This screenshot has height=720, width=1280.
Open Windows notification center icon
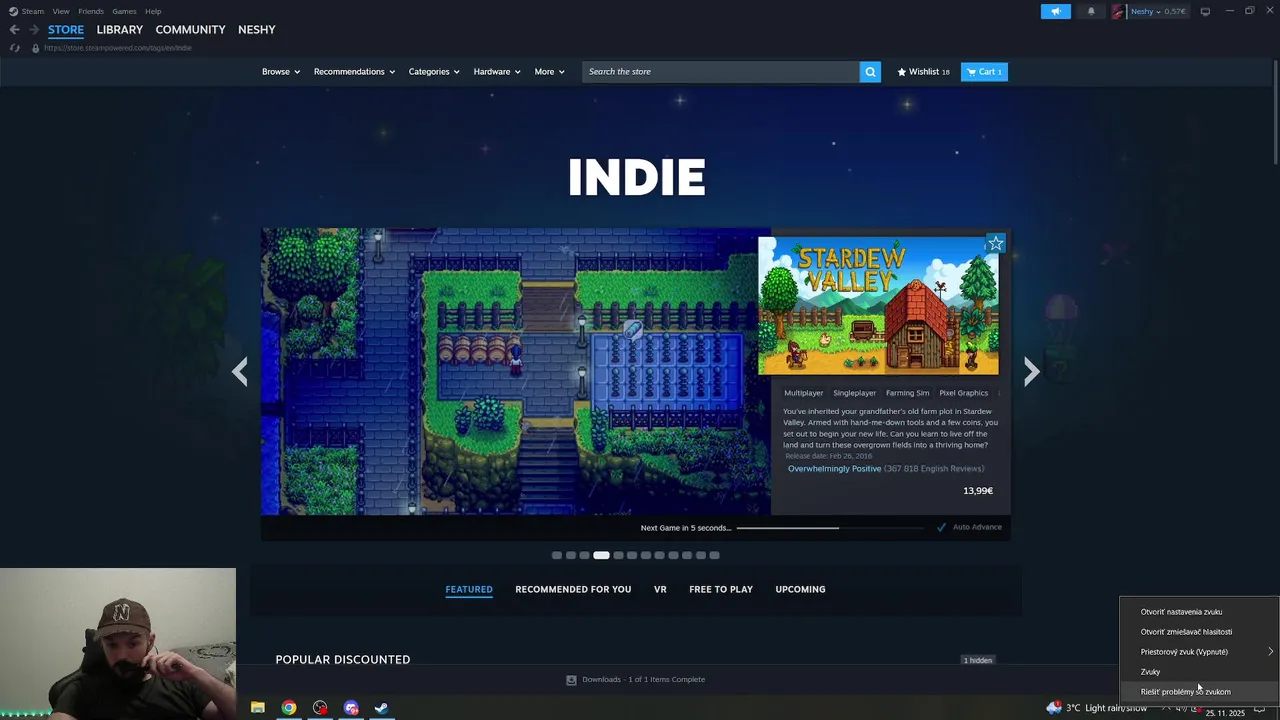(1260, 709)
